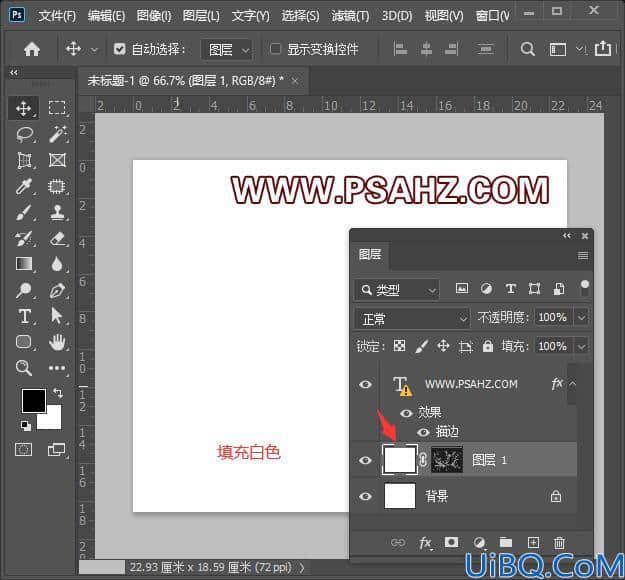The image size is (625, 580).
Task: Click the 图层 panel tab
Action: pos(370,254)
